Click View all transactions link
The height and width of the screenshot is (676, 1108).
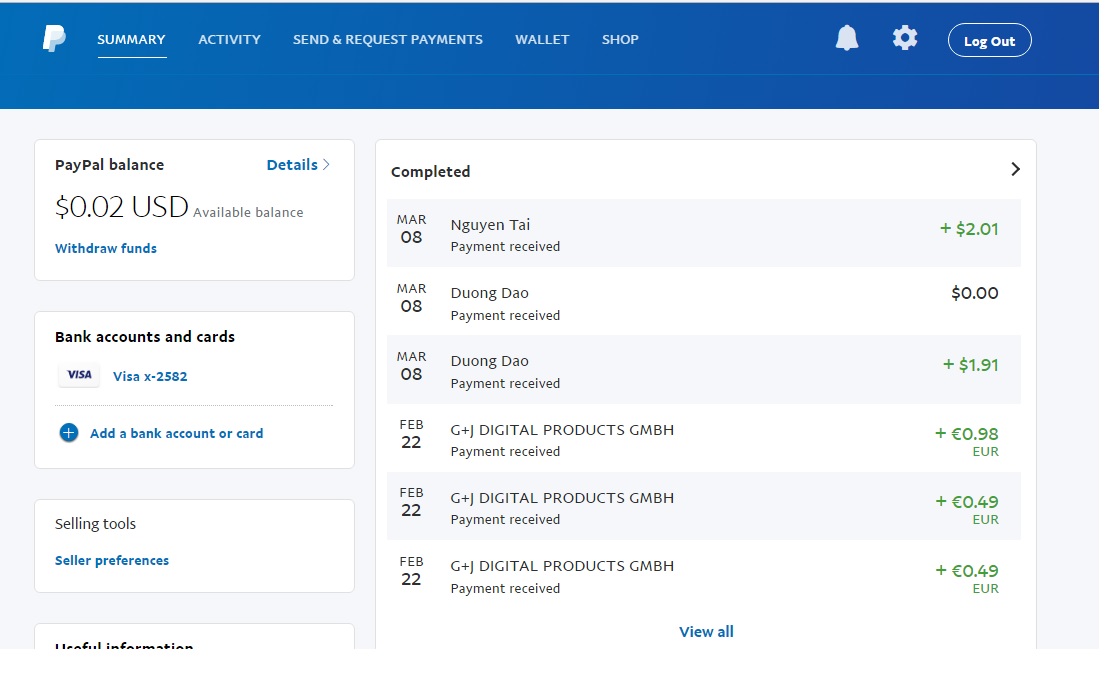(x=706, y=632)
